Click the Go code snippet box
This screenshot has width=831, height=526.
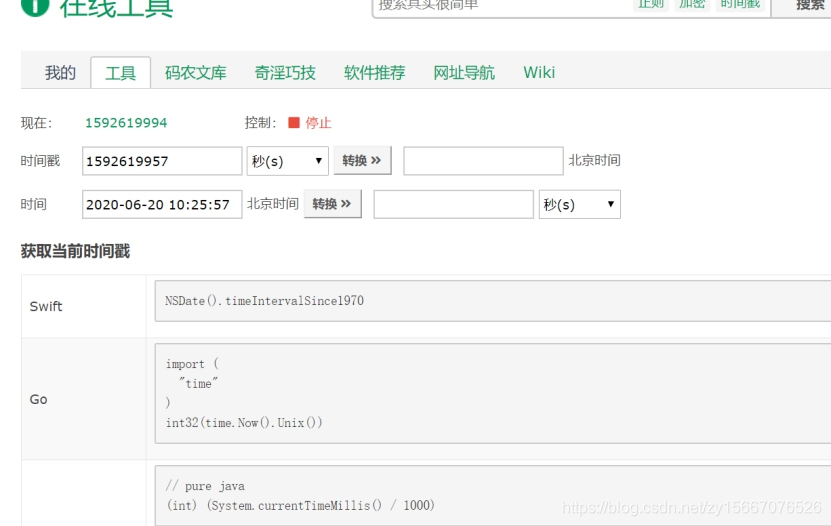pyautogui.click(x=493, y=394)
